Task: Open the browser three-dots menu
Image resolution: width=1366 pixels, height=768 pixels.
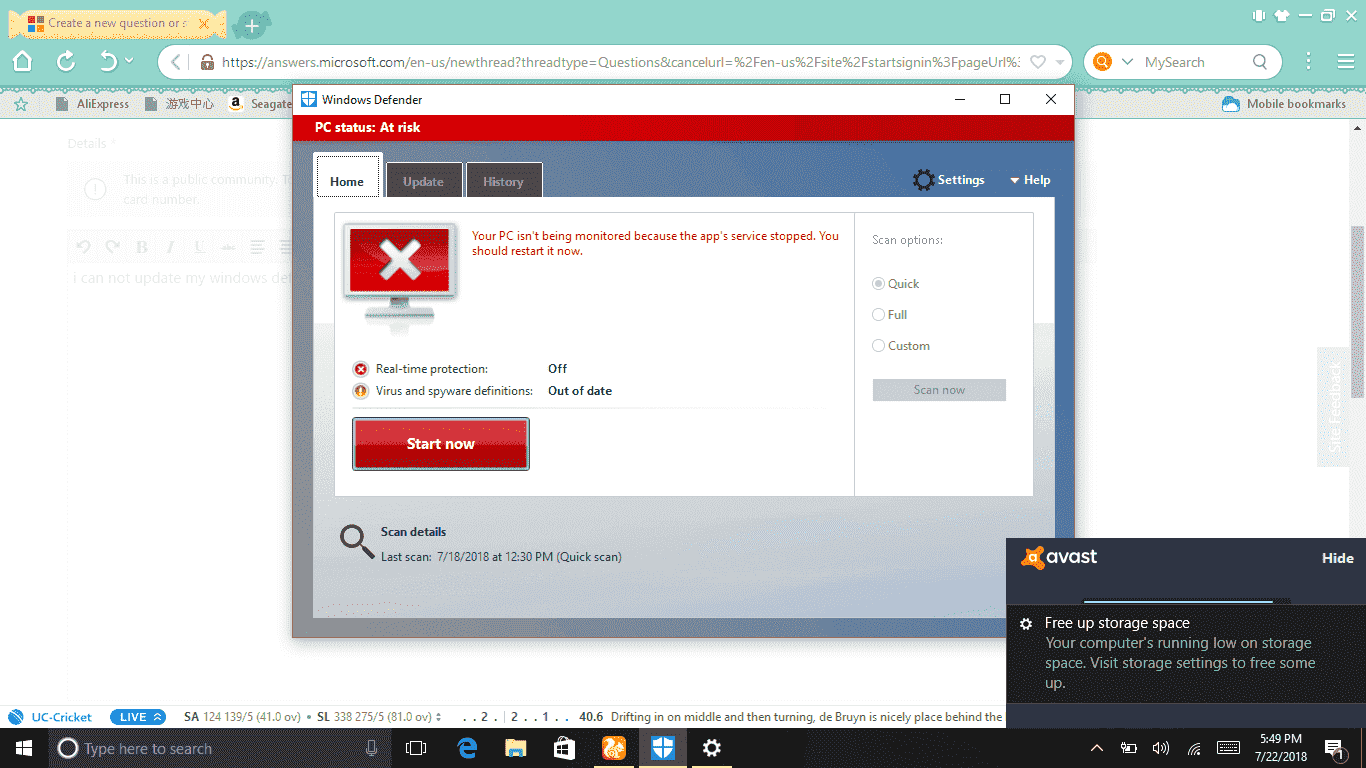Action: tap(1308, 62)
